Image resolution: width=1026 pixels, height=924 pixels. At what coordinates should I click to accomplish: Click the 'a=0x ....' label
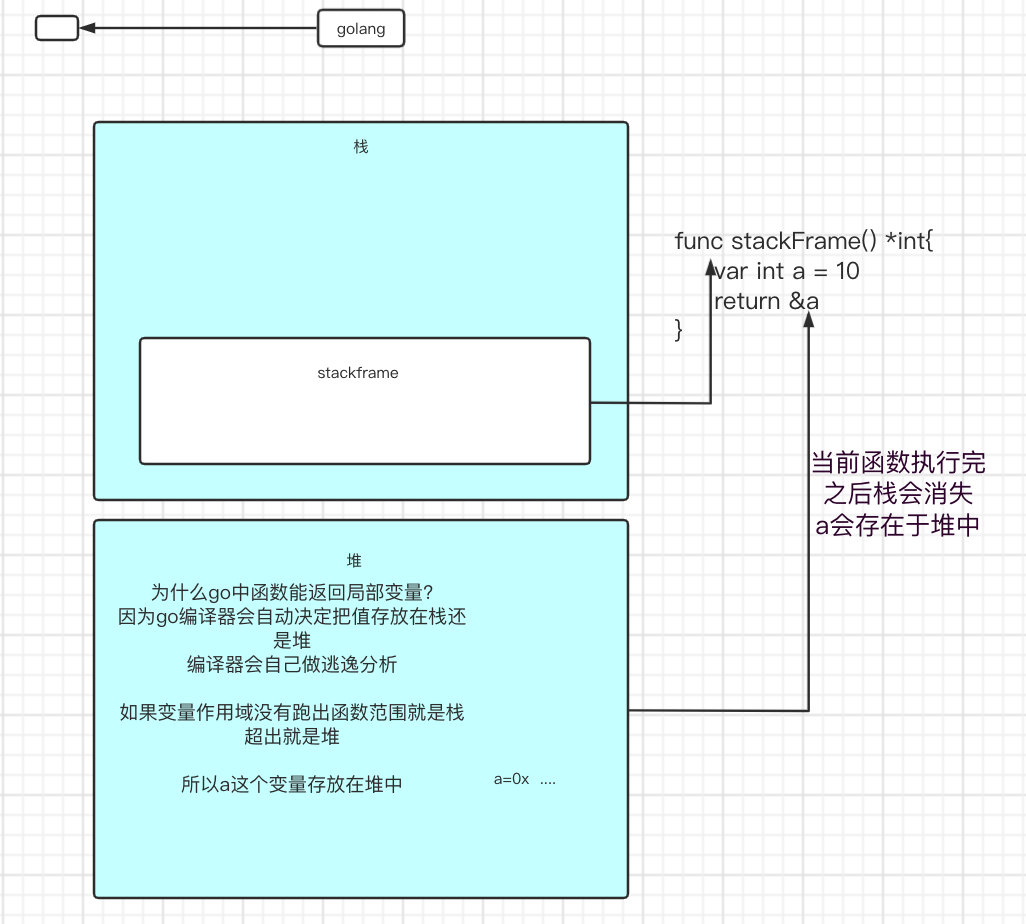point(525,779)
